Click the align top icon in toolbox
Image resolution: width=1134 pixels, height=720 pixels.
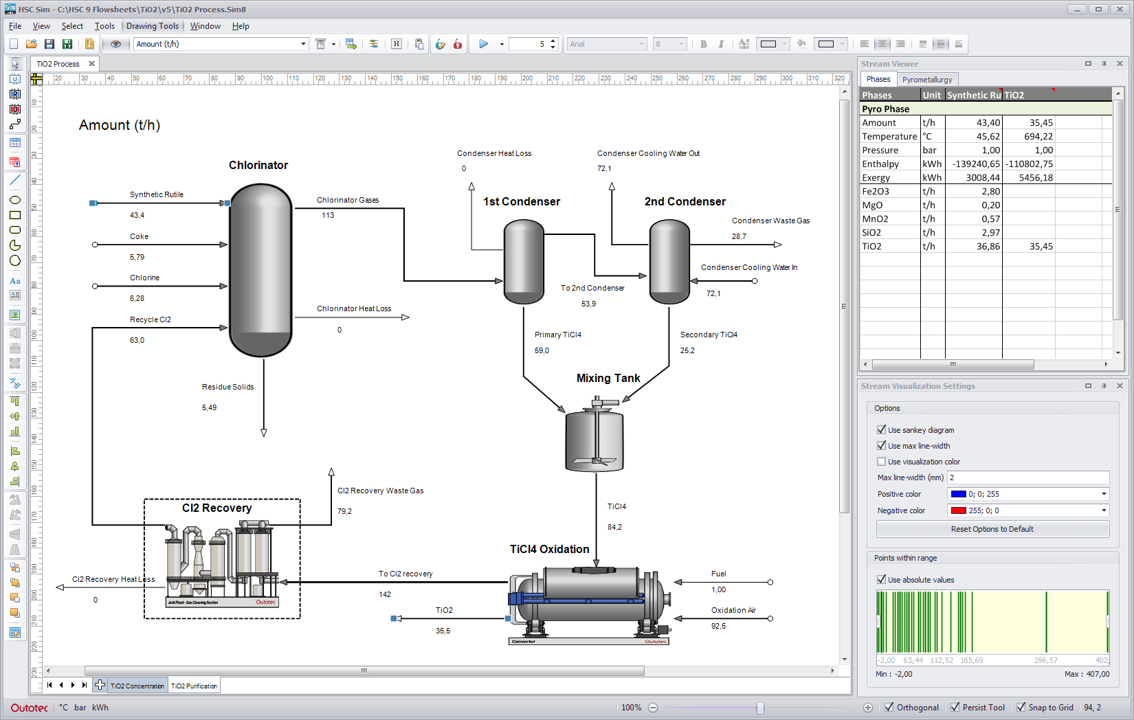click(x=14, y=400)
